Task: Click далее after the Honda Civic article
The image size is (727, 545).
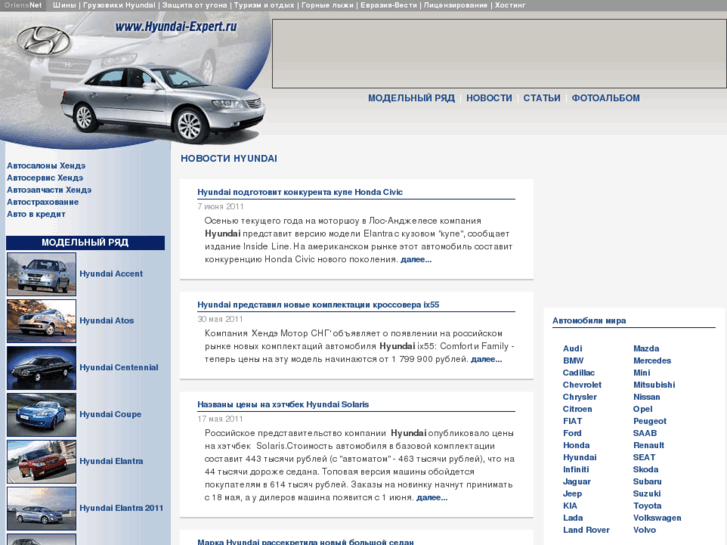Action: click(416, 260)
